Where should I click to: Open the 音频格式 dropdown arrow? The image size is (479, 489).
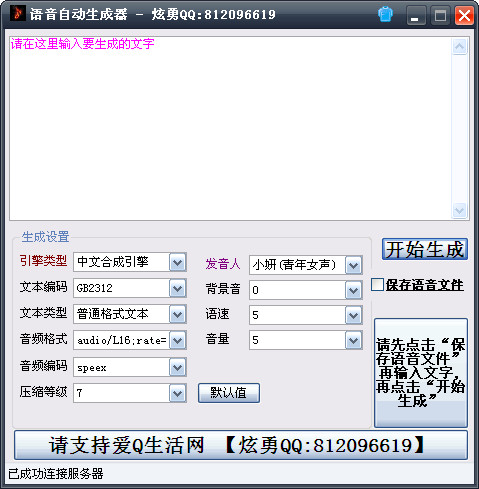coord(177,340)
